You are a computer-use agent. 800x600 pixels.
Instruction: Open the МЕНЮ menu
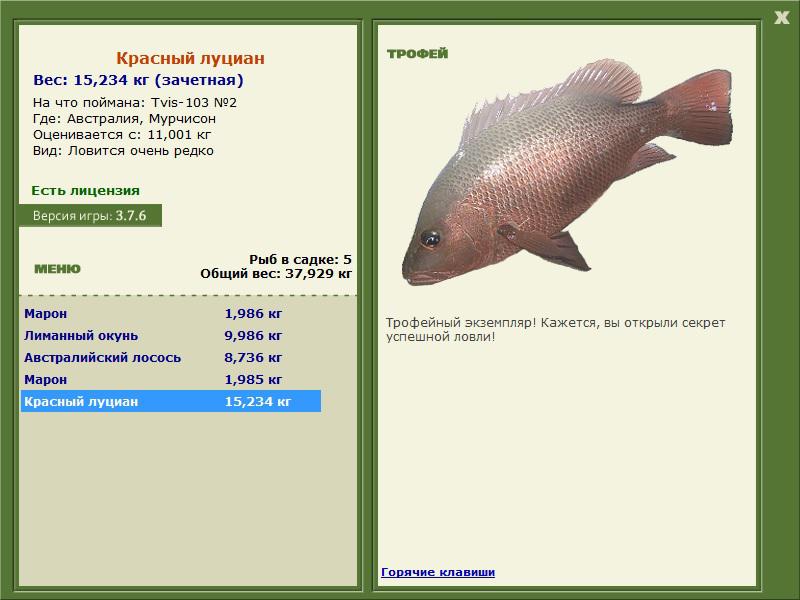click(x=57, y=269)
